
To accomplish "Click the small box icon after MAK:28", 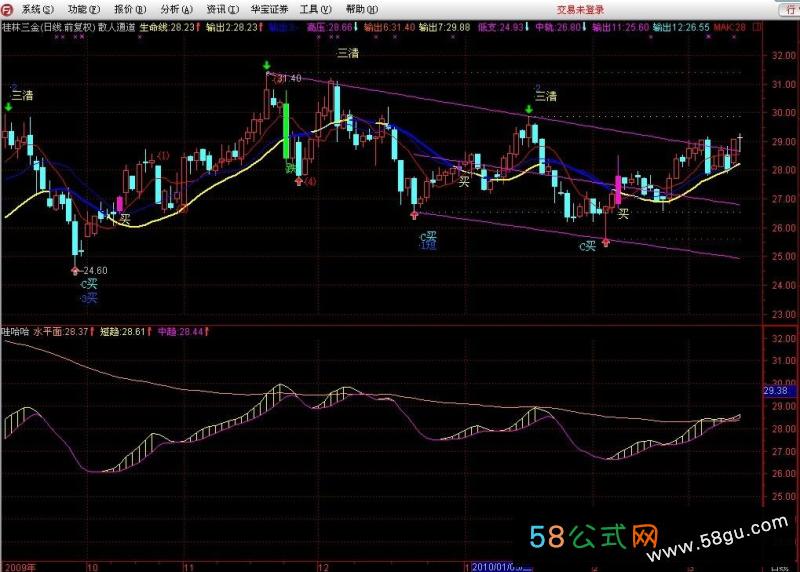I will click(x=758, y=27).
